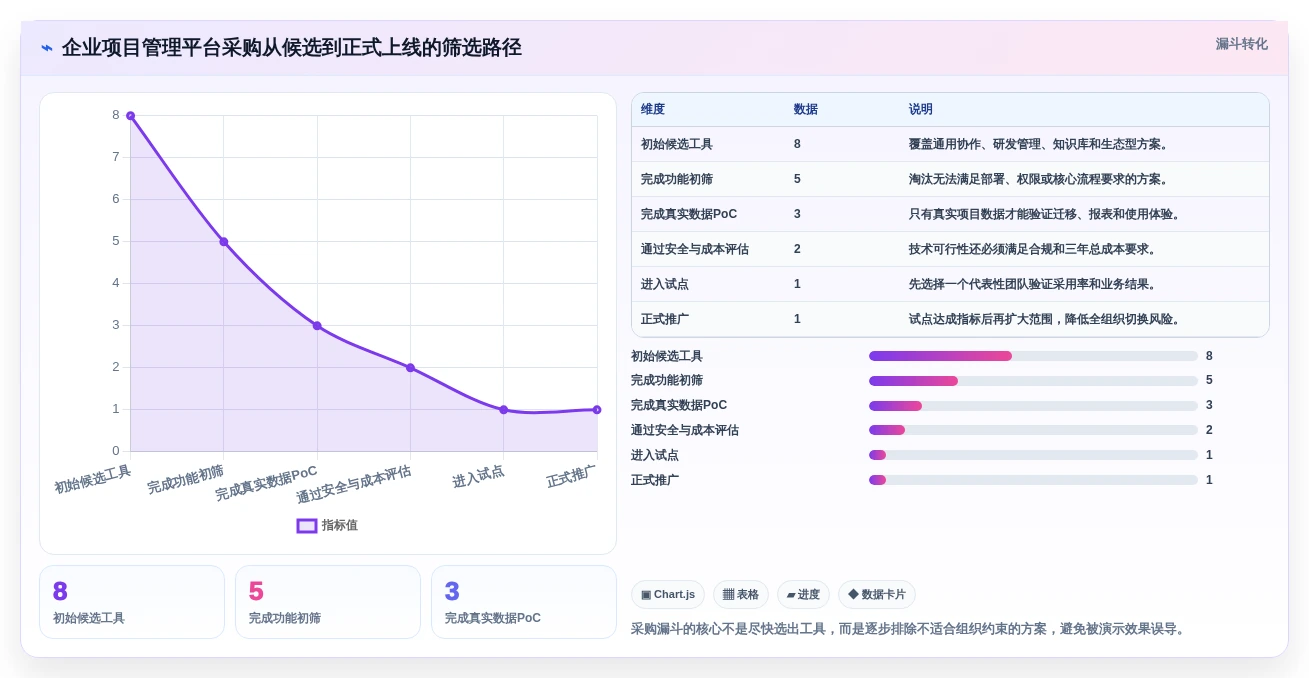Select table row 进入试点
The width and height of the screenshot is (1309, 678).
[x=950, y=284]
